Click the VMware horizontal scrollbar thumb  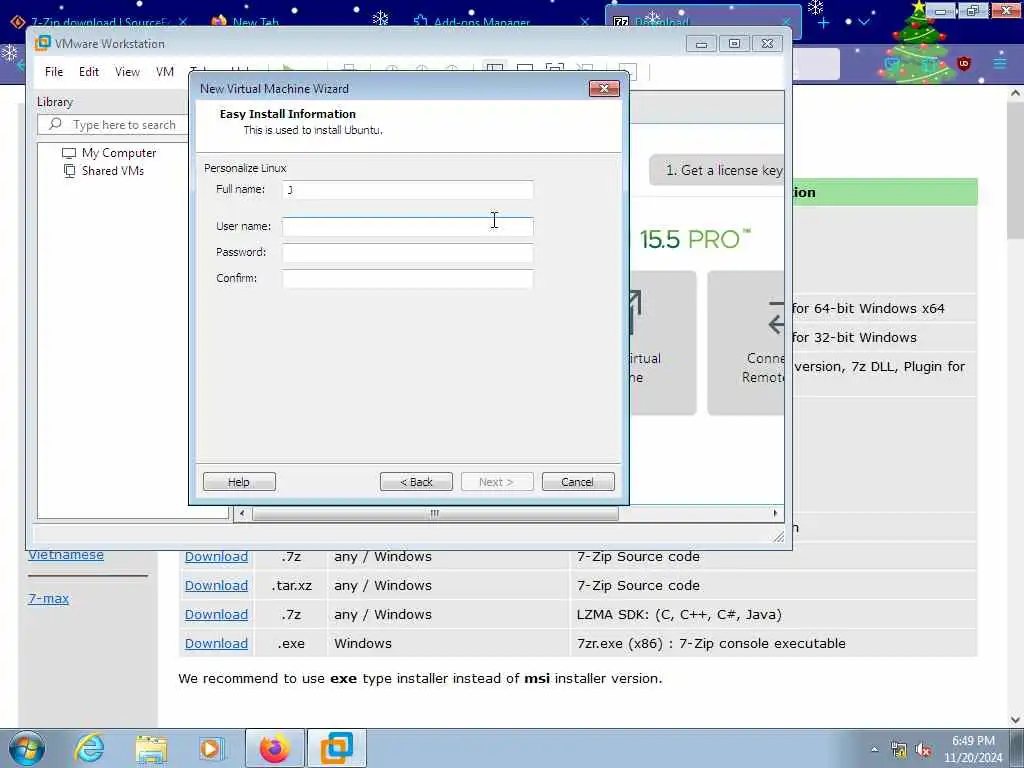[x=435, y=514]
